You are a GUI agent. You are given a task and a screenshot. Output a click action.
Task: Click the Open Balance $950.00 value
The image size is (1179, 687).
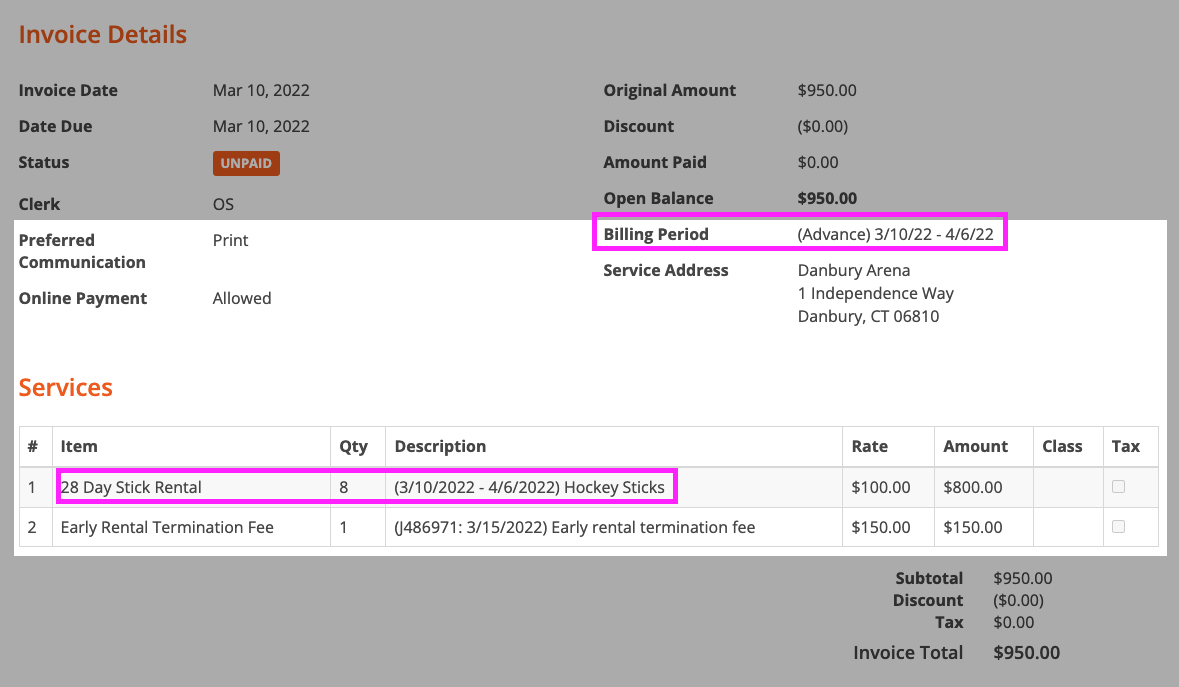coord(827,198)
